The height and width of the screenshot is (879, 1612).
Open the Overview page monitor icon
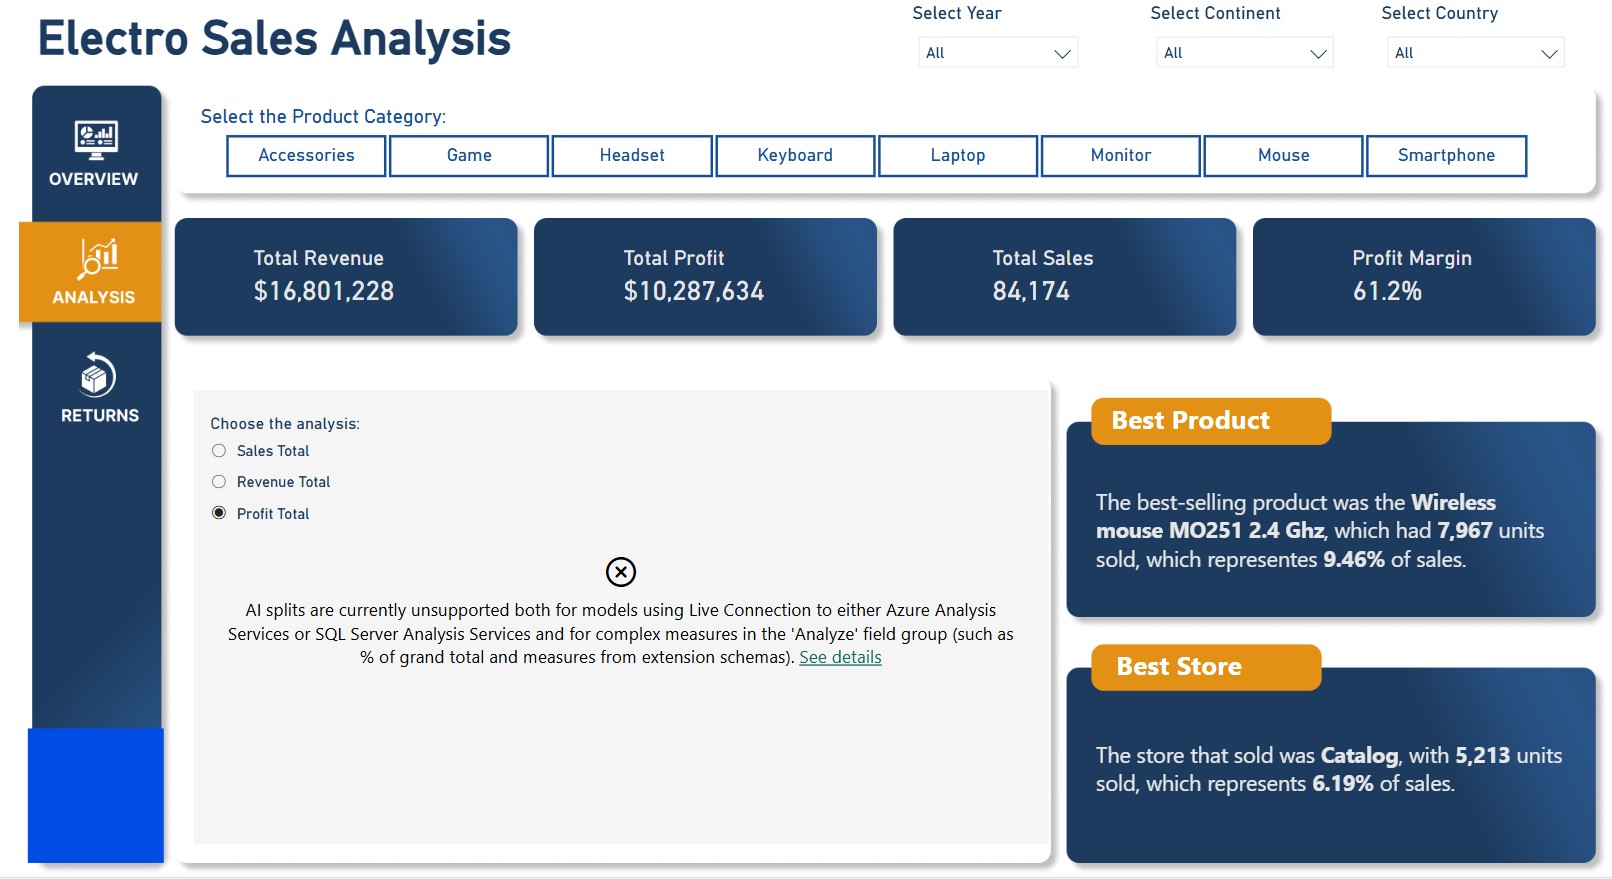pos(95,139)
